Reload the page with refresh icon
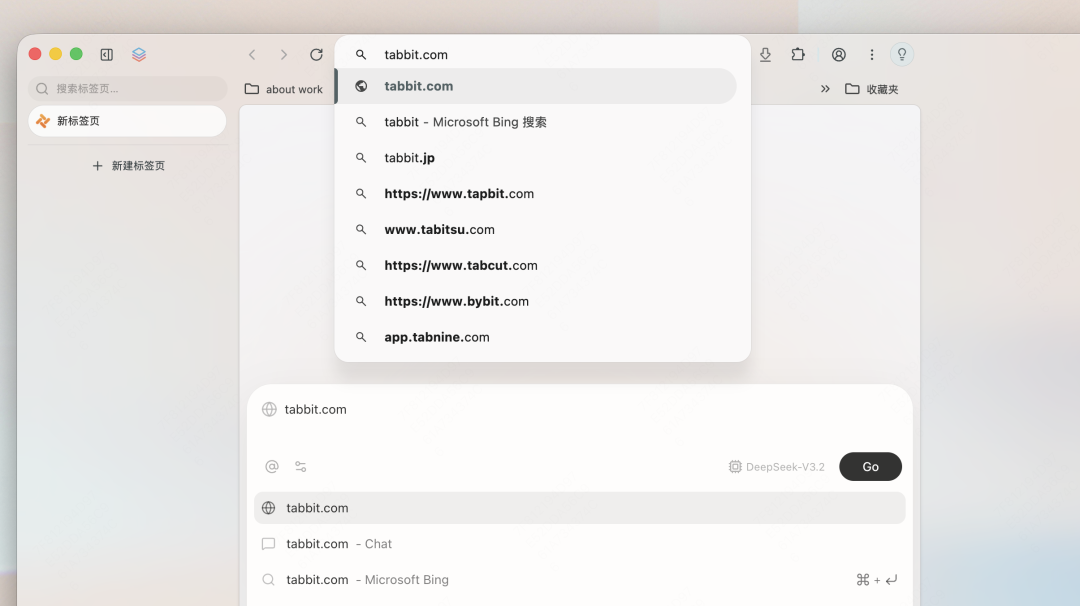Screen dimensions: 1080x606 click(x=316, y=54)
